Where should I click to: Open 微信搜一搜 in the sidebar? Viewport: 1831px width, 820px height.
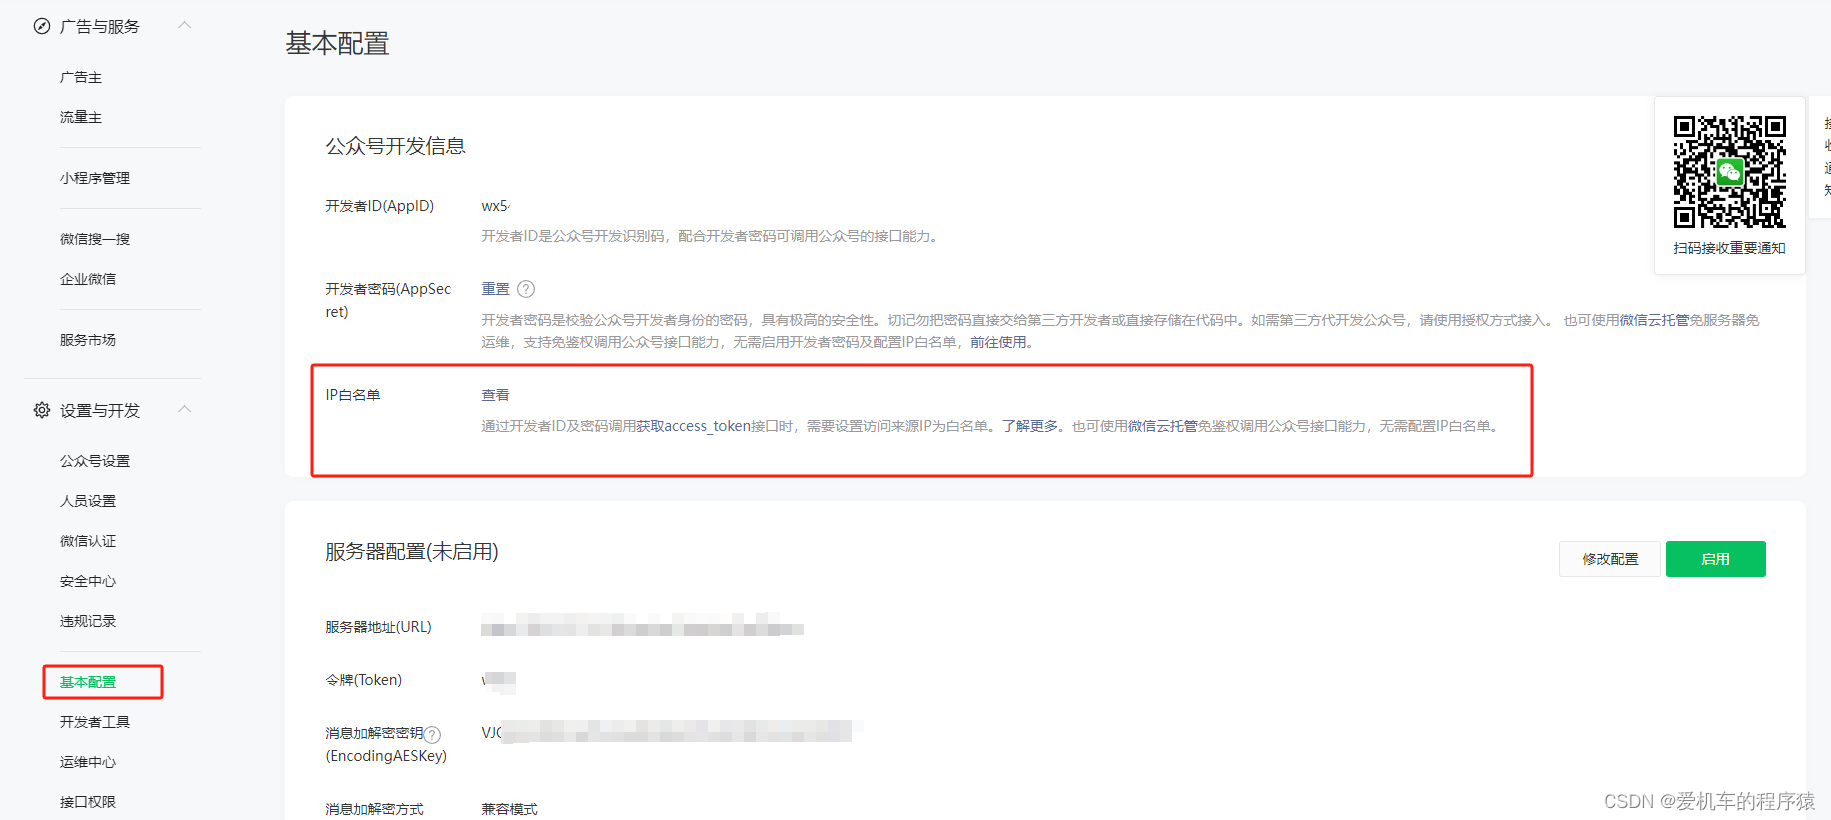[x=95, y=239]
